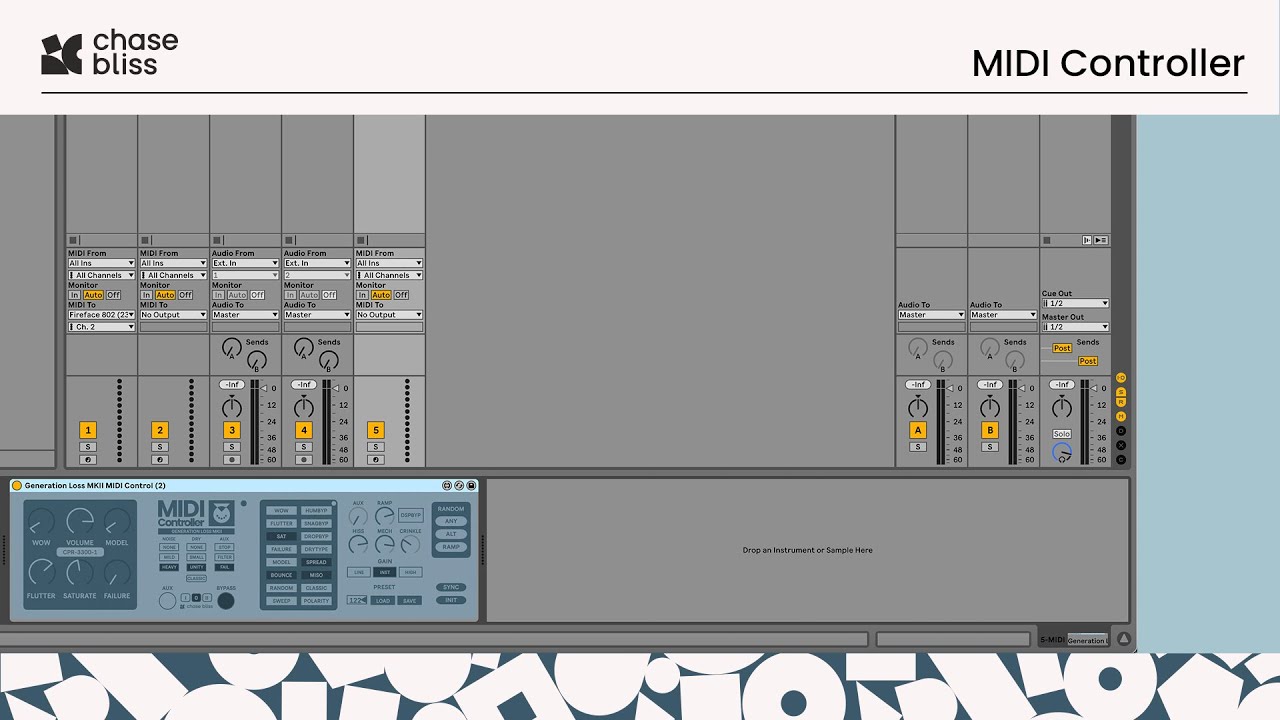Click the CPR-3300-1 model display
1280x720 pixels.
80,552
